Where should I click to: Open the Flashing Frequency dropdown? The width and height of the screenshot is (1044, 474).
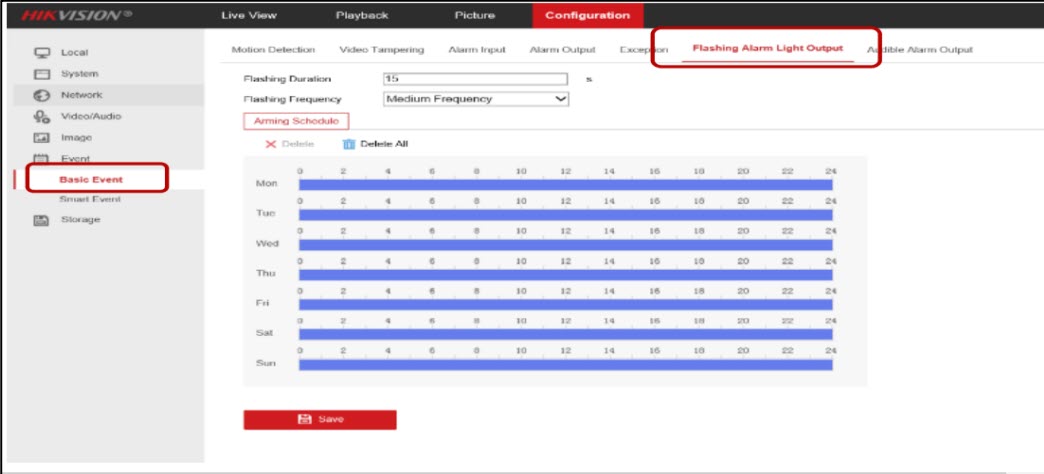pos(476,99)
